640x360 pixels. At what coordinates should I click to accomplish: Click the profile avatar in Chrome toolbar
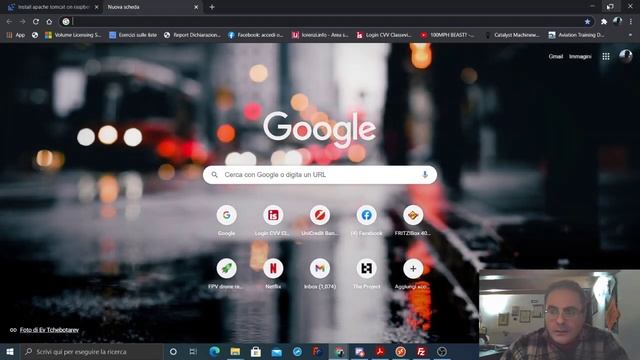[617, 21]
